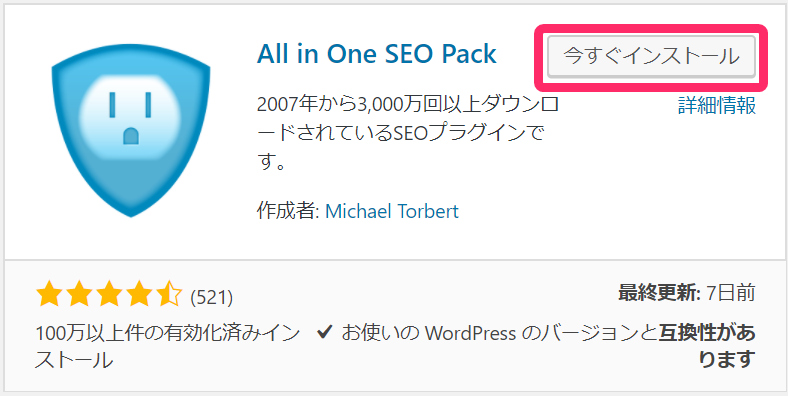788x396 pixels.
Task: Click the お使いの WordPress のバージョンと text
Action: pyautogui.click(x=500, y=333)
